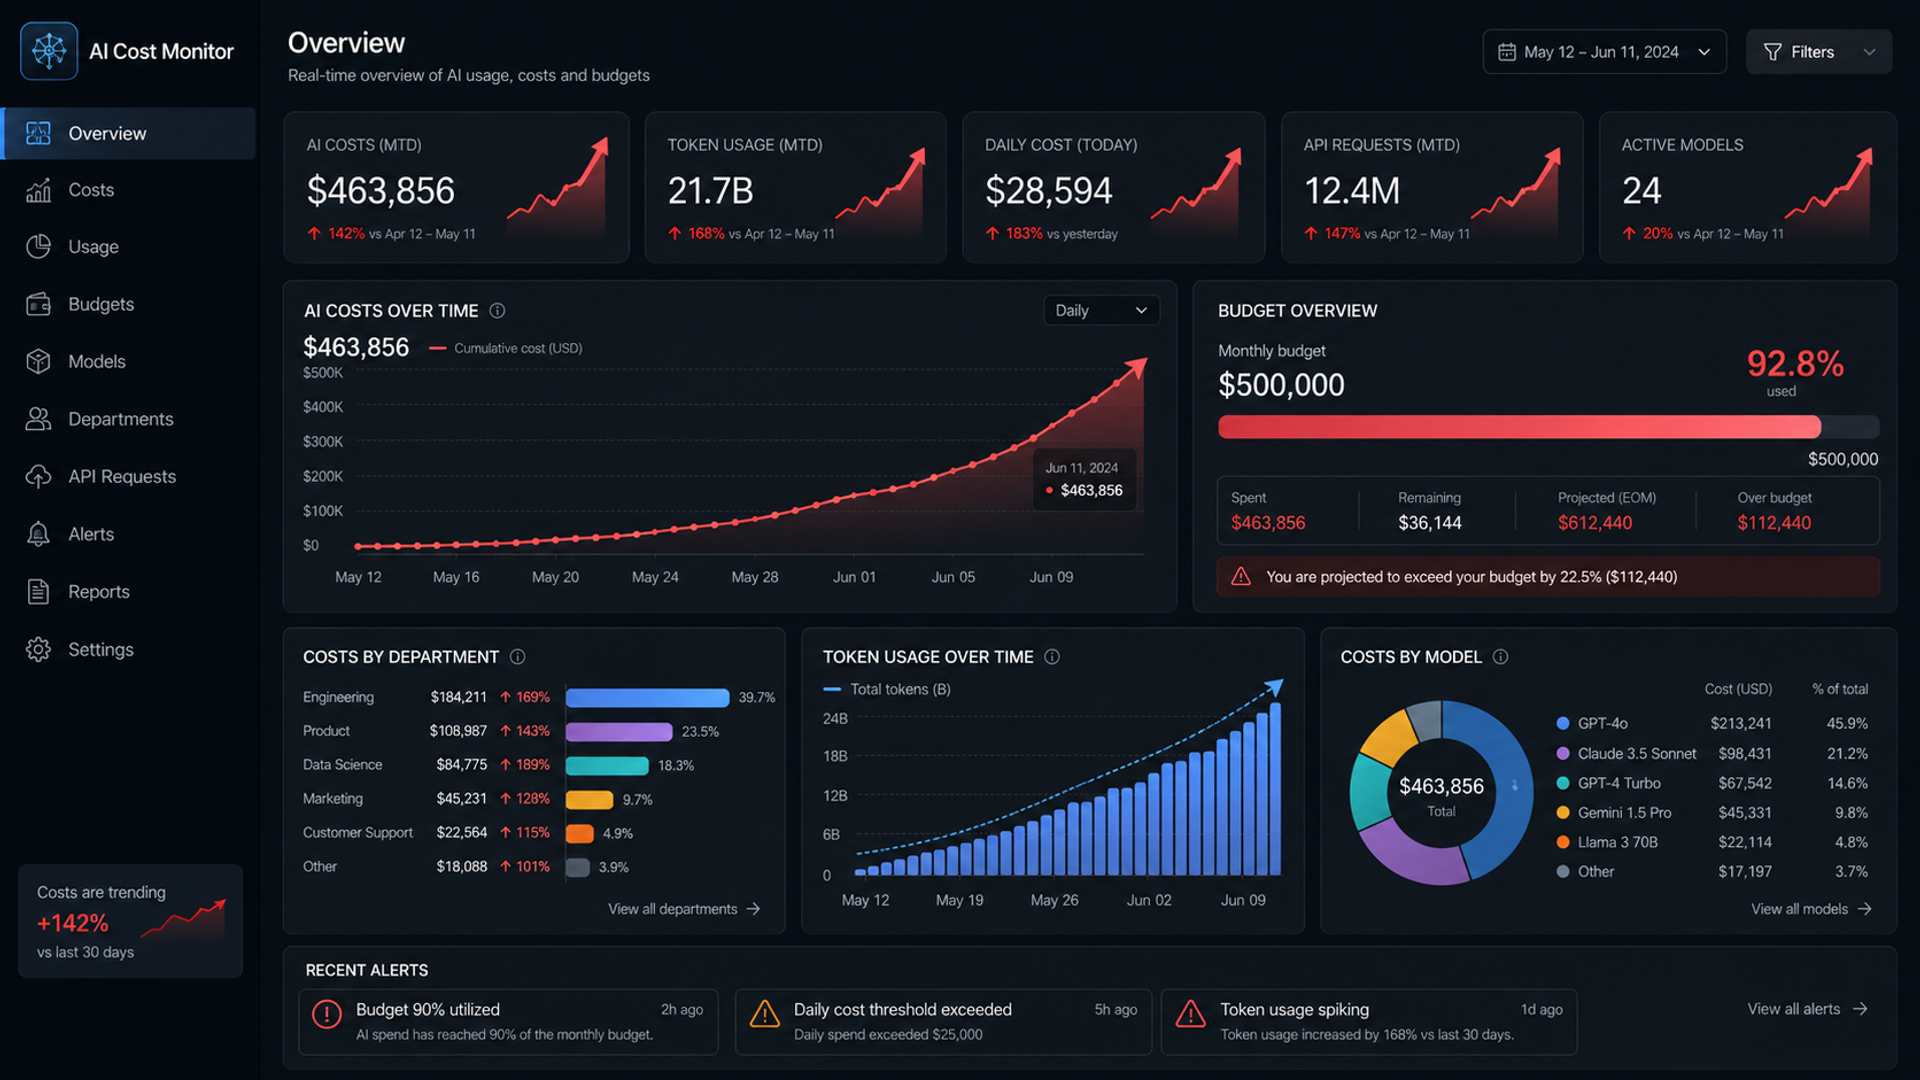The image size is (1920, 1080).
Task: Click warning icon in budget projection banner
Action: 1241,577
